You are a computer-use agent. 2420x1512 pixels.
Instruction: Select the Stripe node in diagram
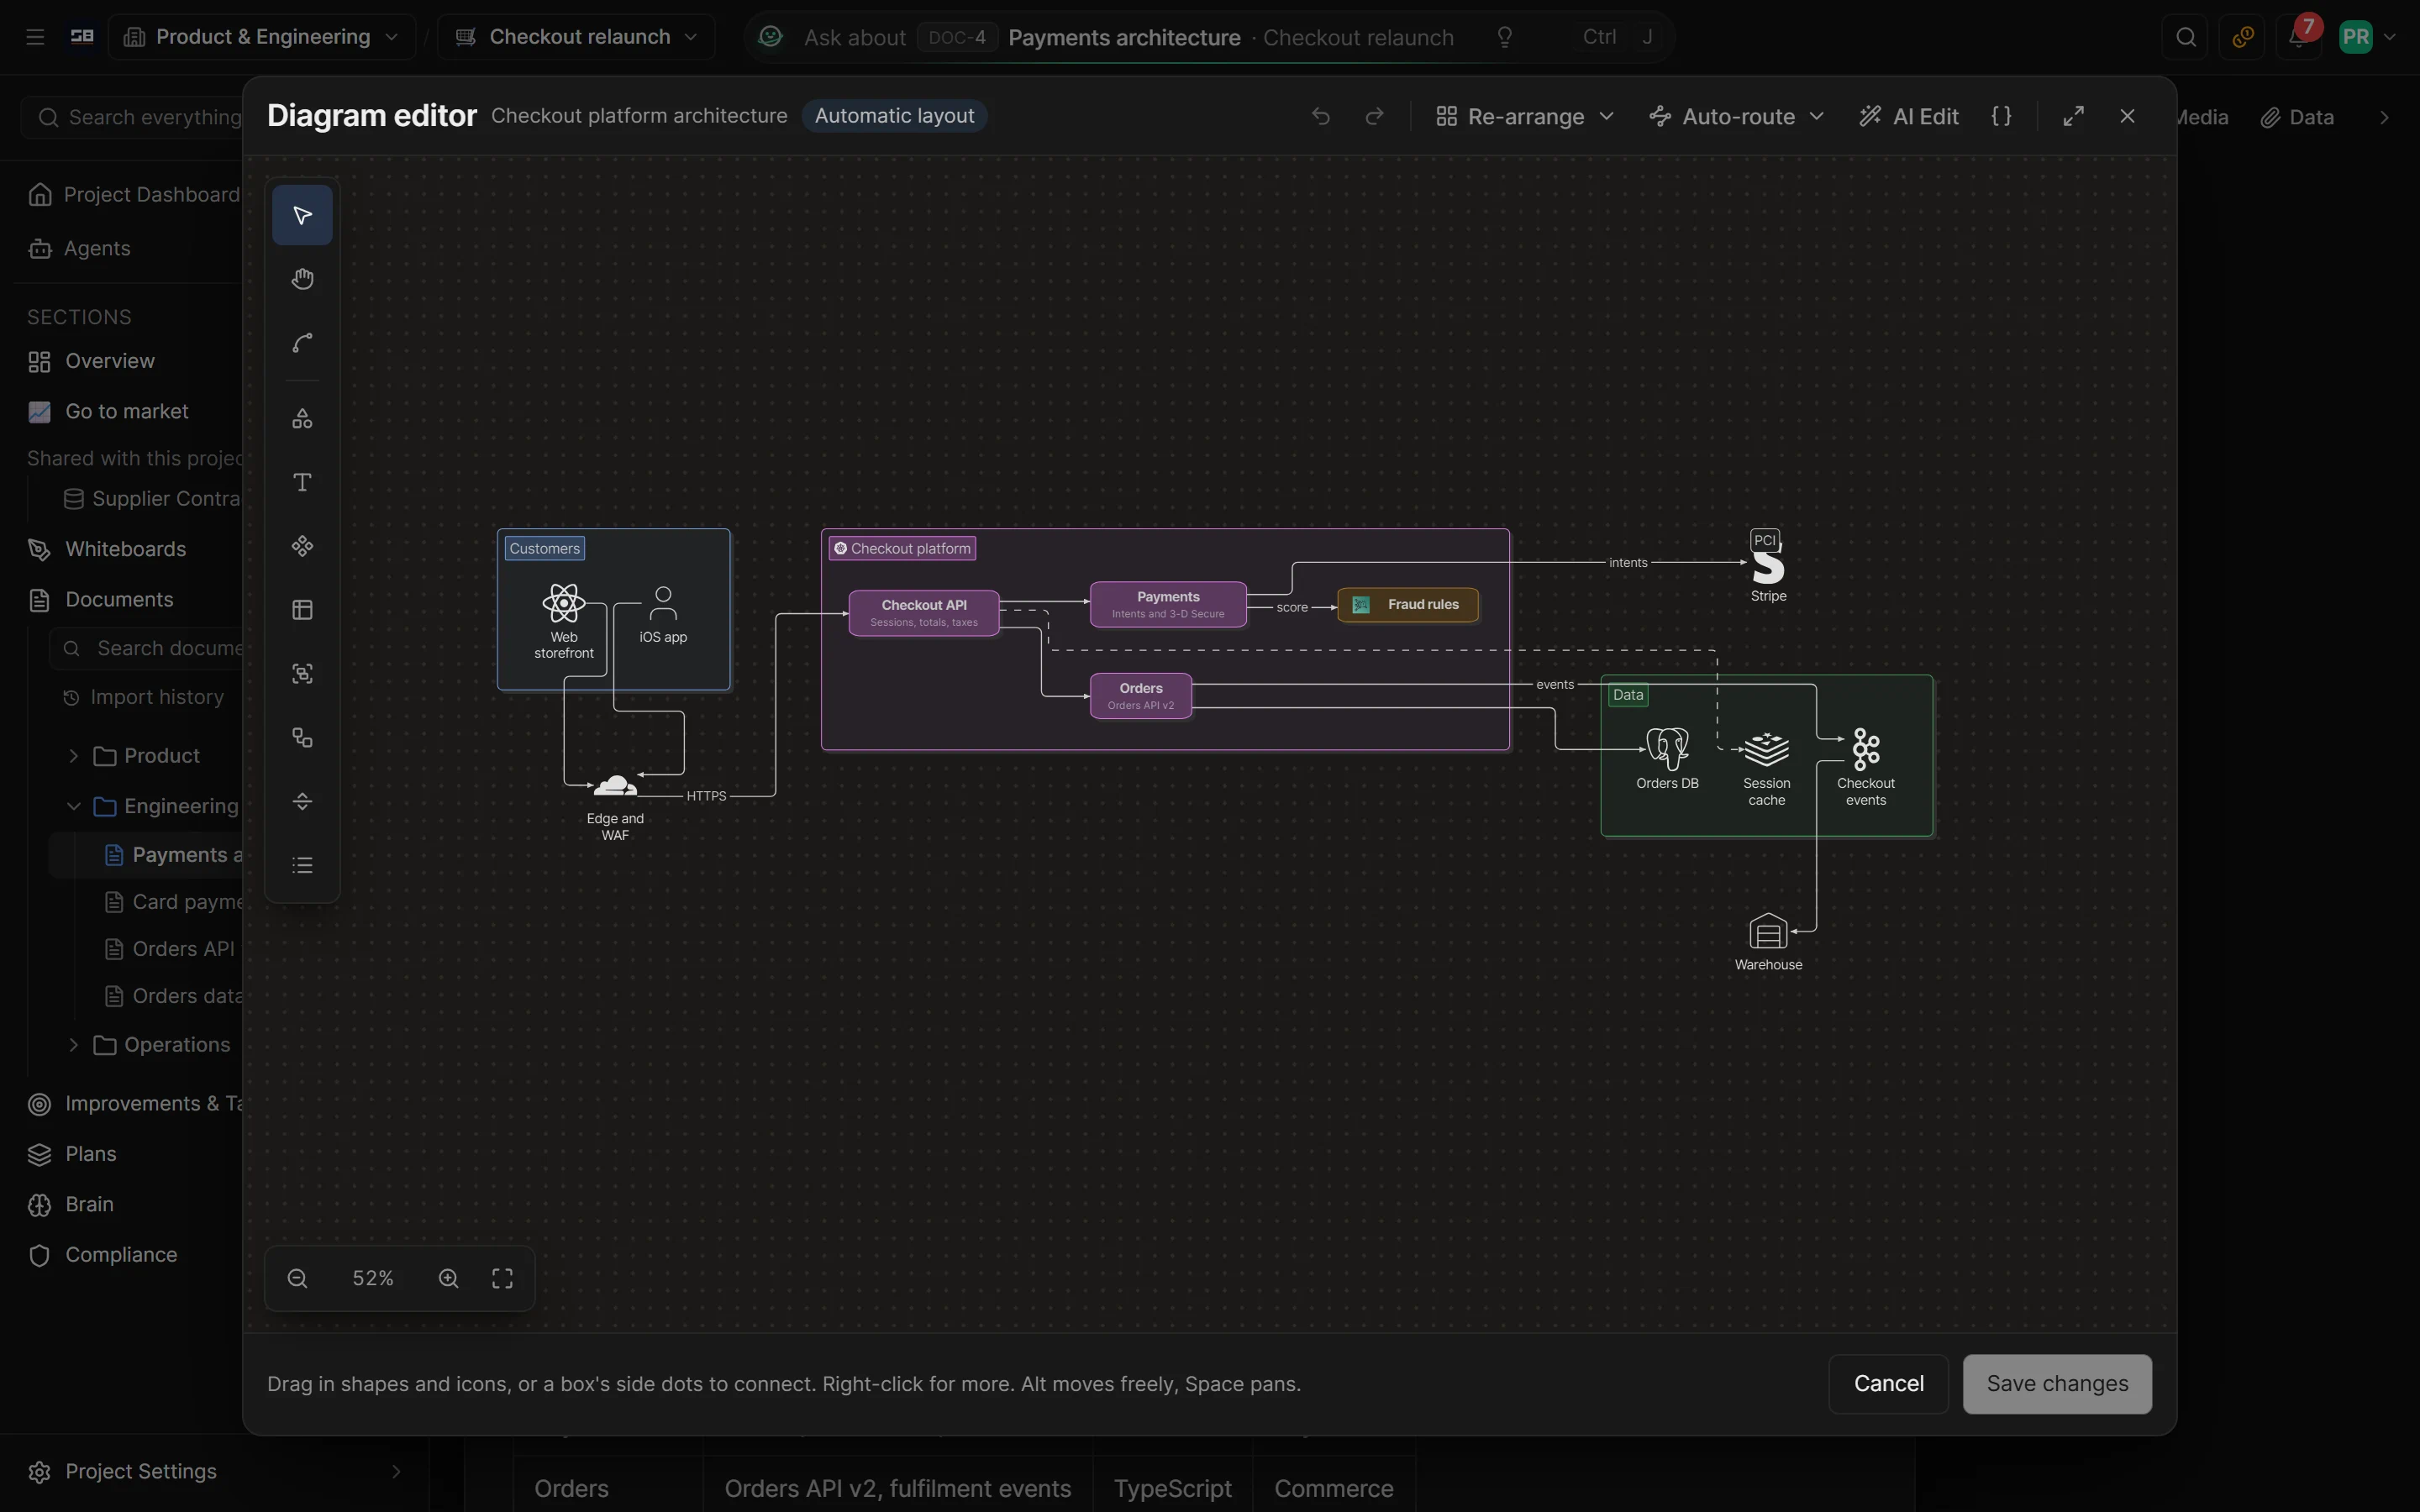pyautogui.click(x=1768, y=568)
